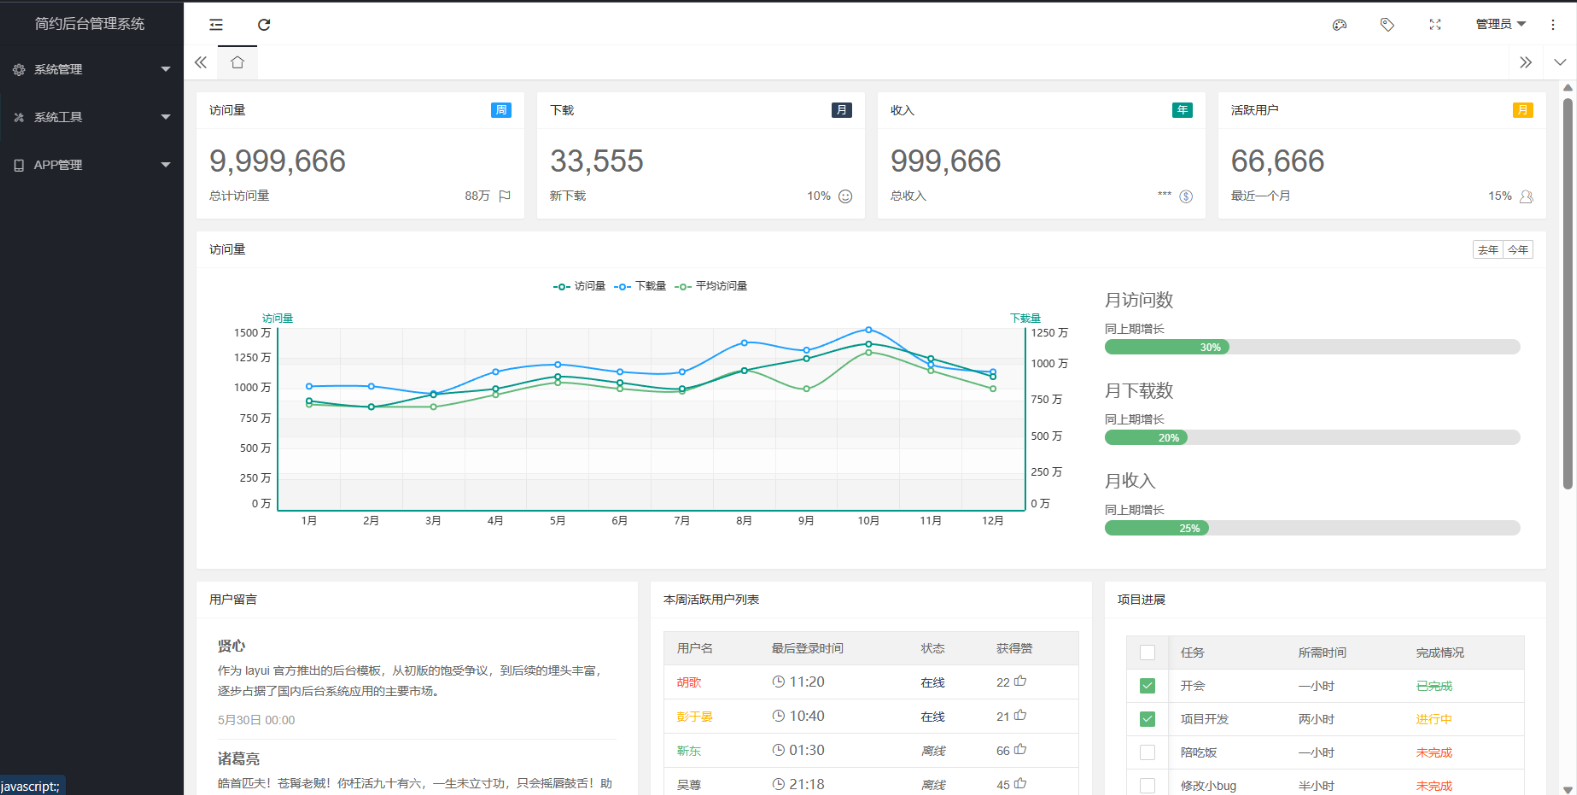Click the 已完成 status of 开会

click(1434, 686)
